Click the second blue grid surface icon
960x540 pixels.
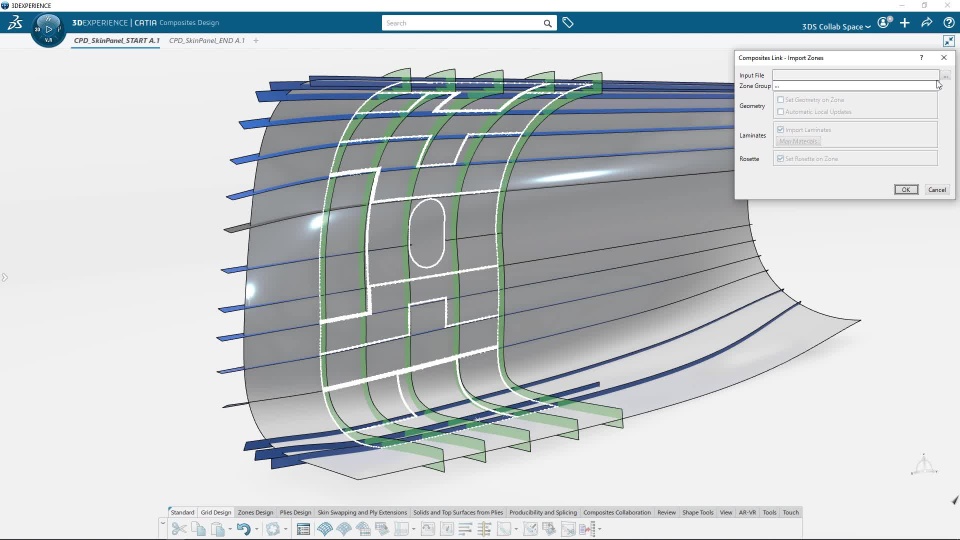344,529
